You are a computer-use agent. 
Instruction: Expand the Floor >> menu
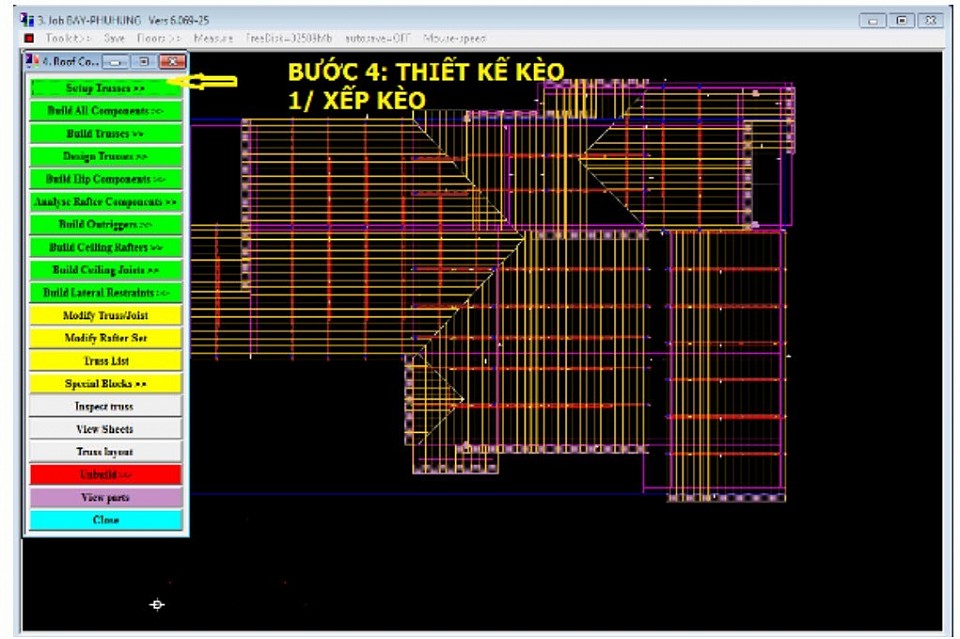point(158,38)
